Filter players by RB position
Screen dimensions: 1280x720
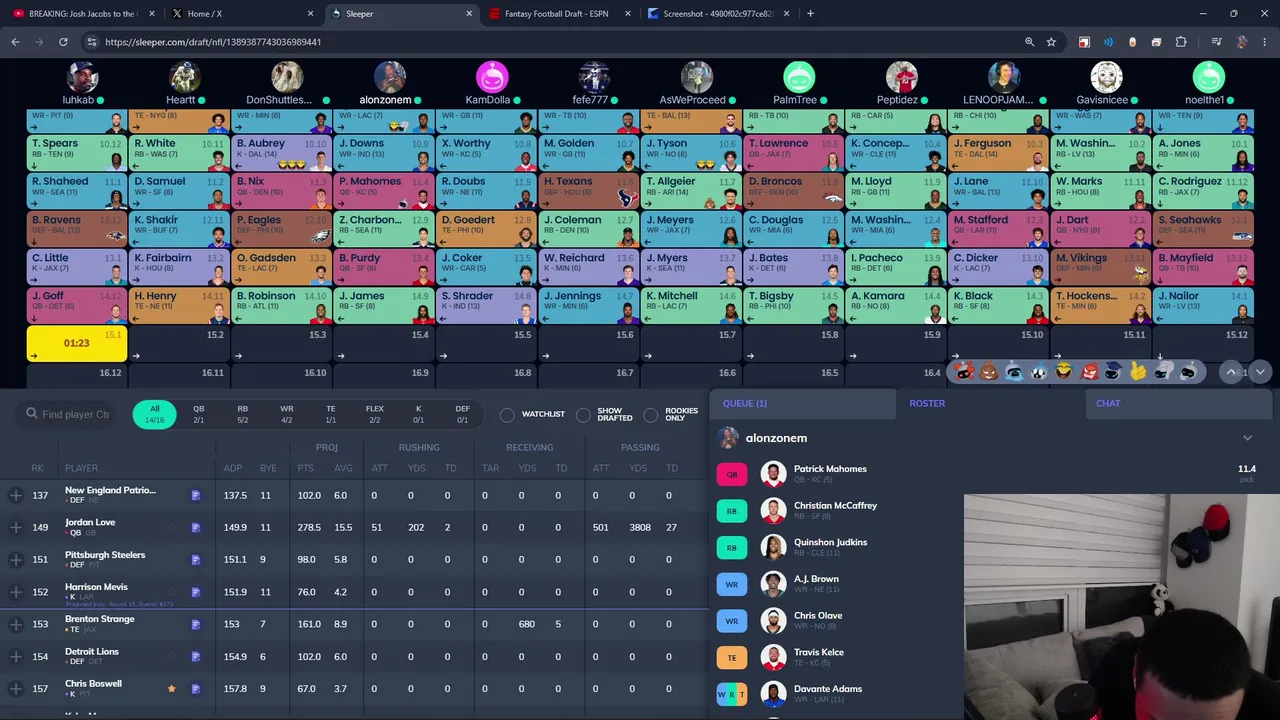pos(242,414)
